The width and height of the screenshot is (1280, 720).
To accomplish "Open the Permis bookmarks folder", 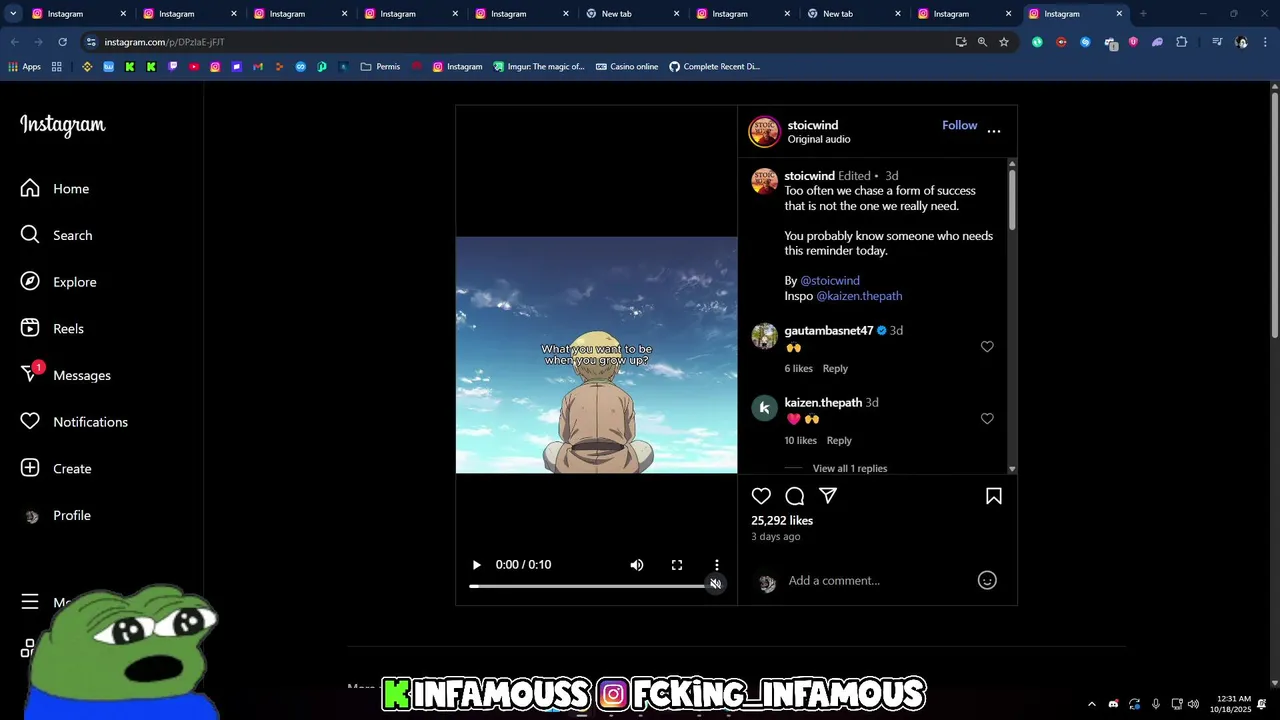I will 380,67.
